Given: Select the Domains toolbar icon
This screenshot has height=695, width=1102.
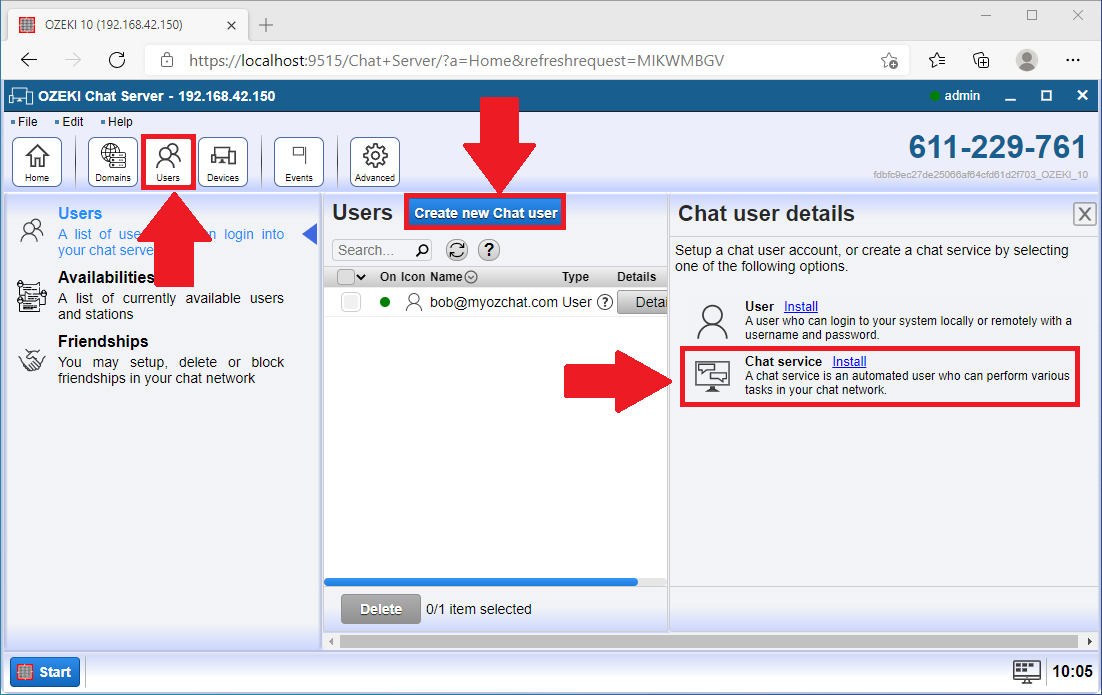Looking at the screenshot, I should (112, 160).
